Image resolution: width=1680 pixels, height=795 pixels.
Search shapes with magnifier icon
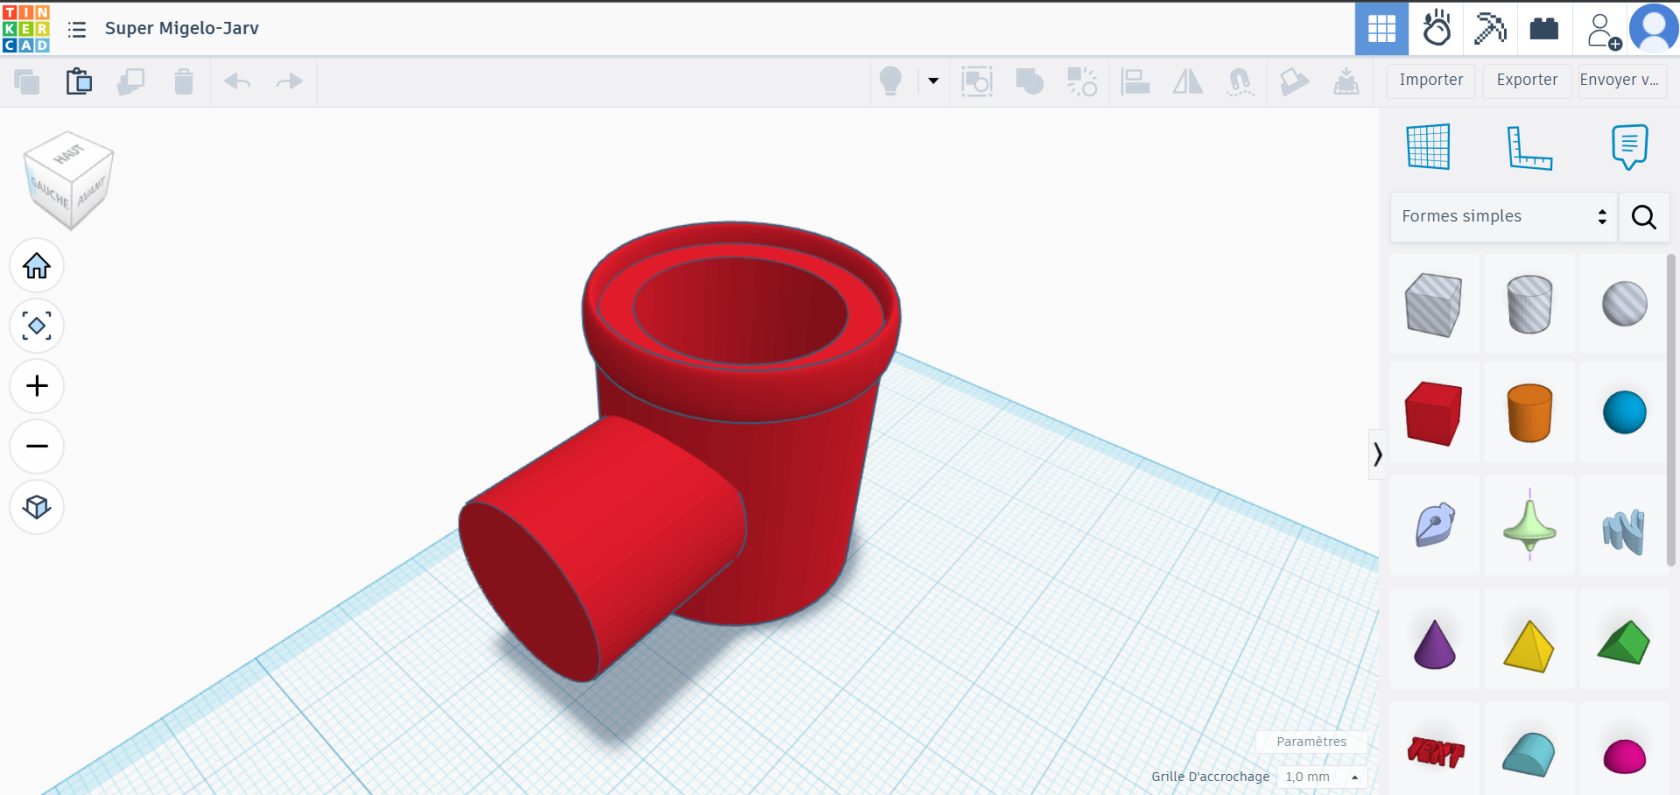pyautogui.click(x=1644, y=217)
